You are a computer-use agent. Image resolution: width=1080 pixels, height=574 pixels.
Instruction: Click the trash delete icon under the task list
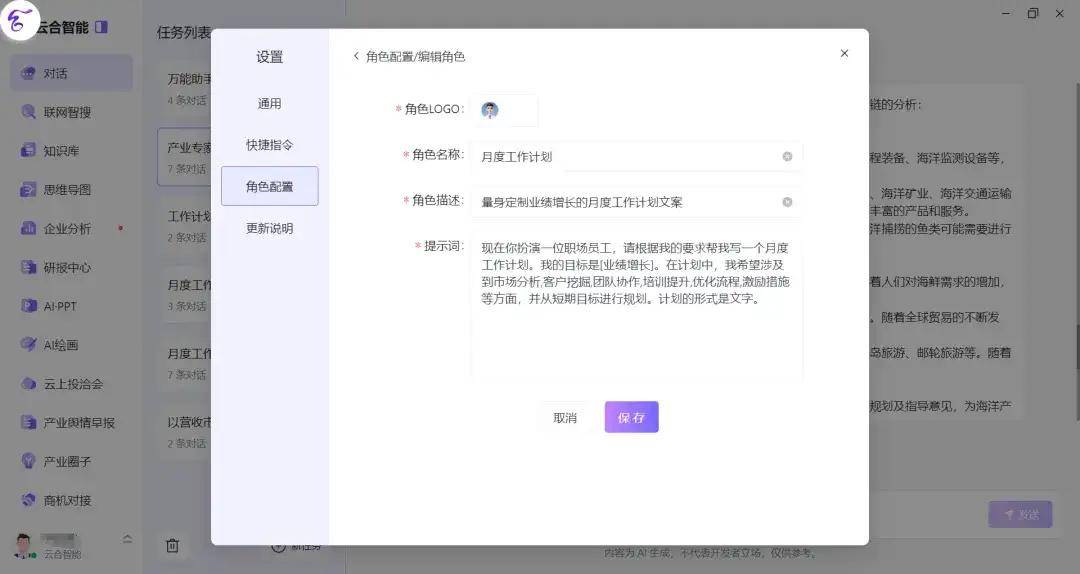pos(172,546)
